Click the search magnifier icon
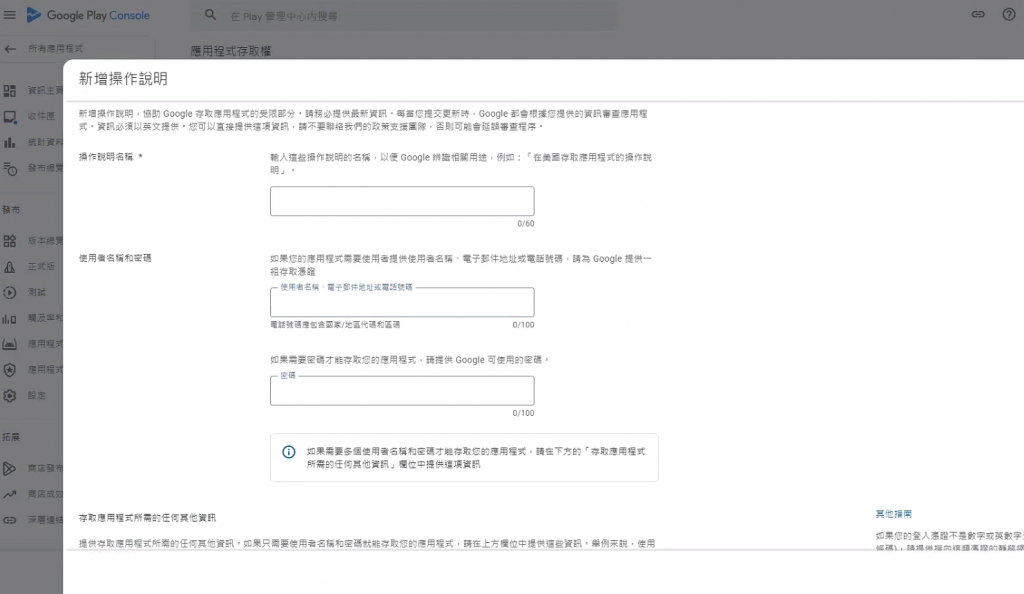The width and height of the screenshot is (1024, 594). click(210, 14)
